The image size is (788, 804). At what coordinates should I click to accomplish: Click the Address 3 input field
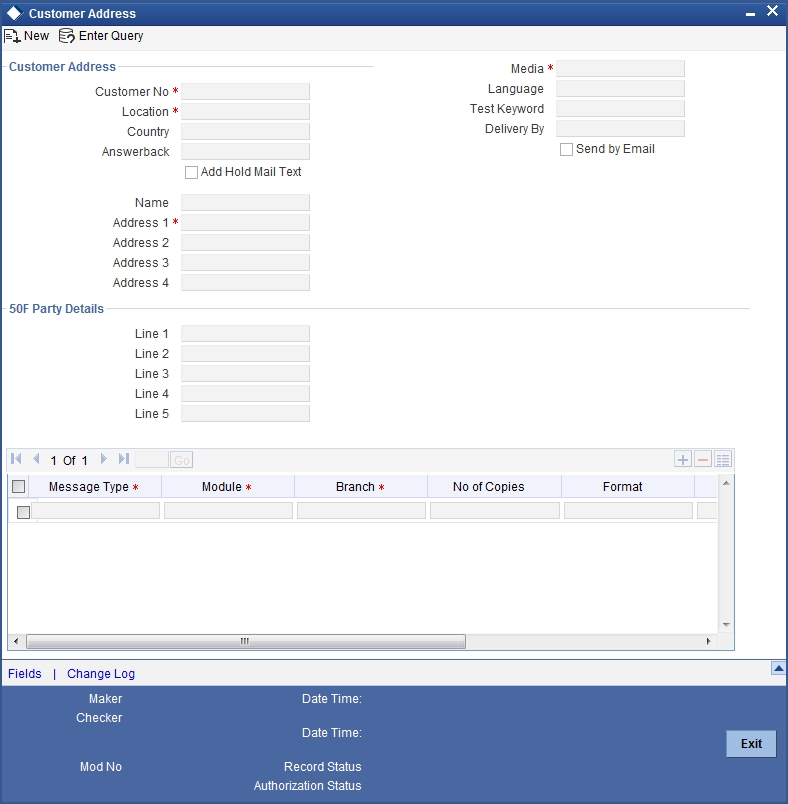(x=245, y=263)
